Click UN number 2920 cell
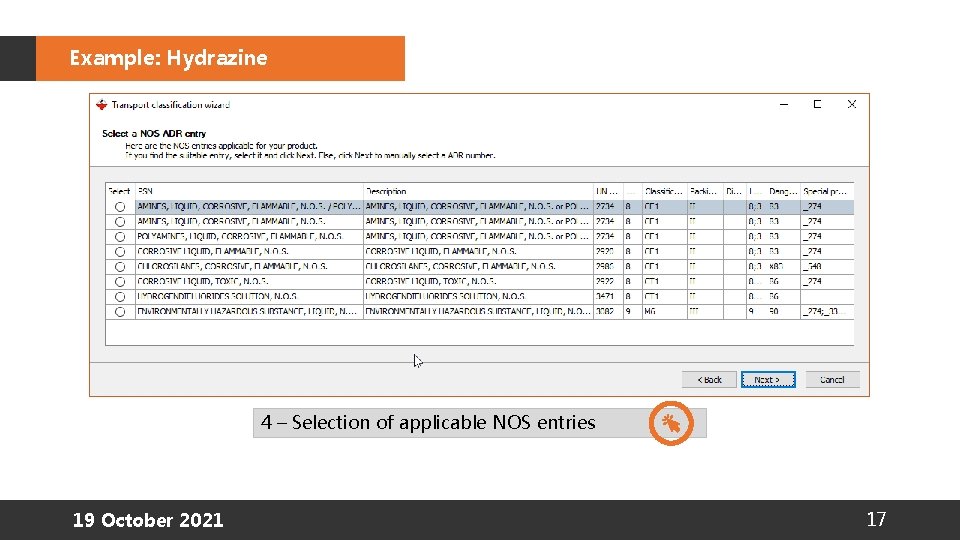960x540 pixels. point(608,251)
